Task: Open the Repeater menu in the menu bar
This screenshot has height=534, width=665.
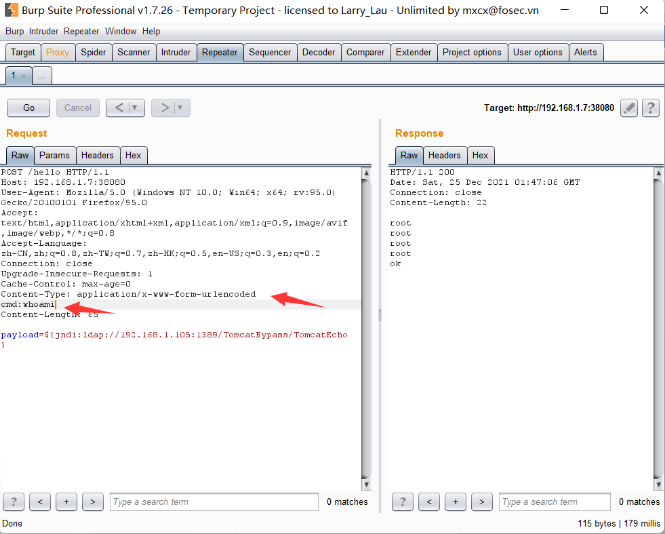Action: click(81, 31)
